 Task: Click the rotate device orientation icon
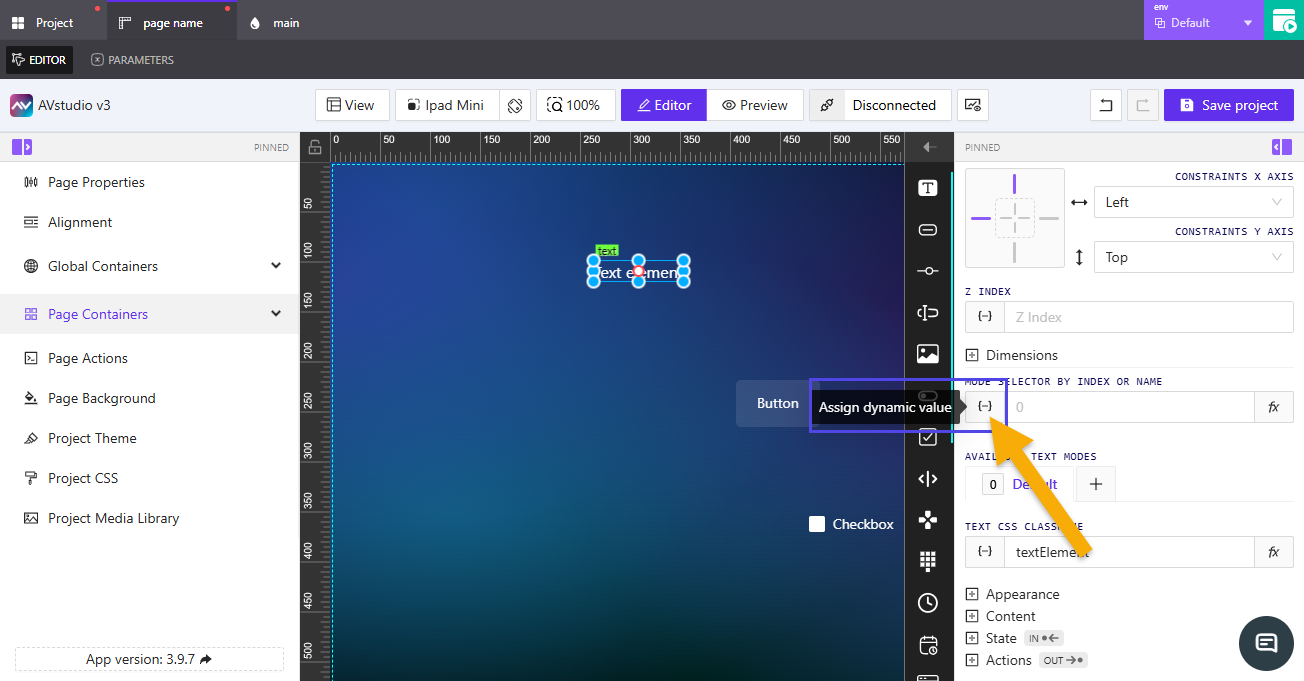point(515,105)
